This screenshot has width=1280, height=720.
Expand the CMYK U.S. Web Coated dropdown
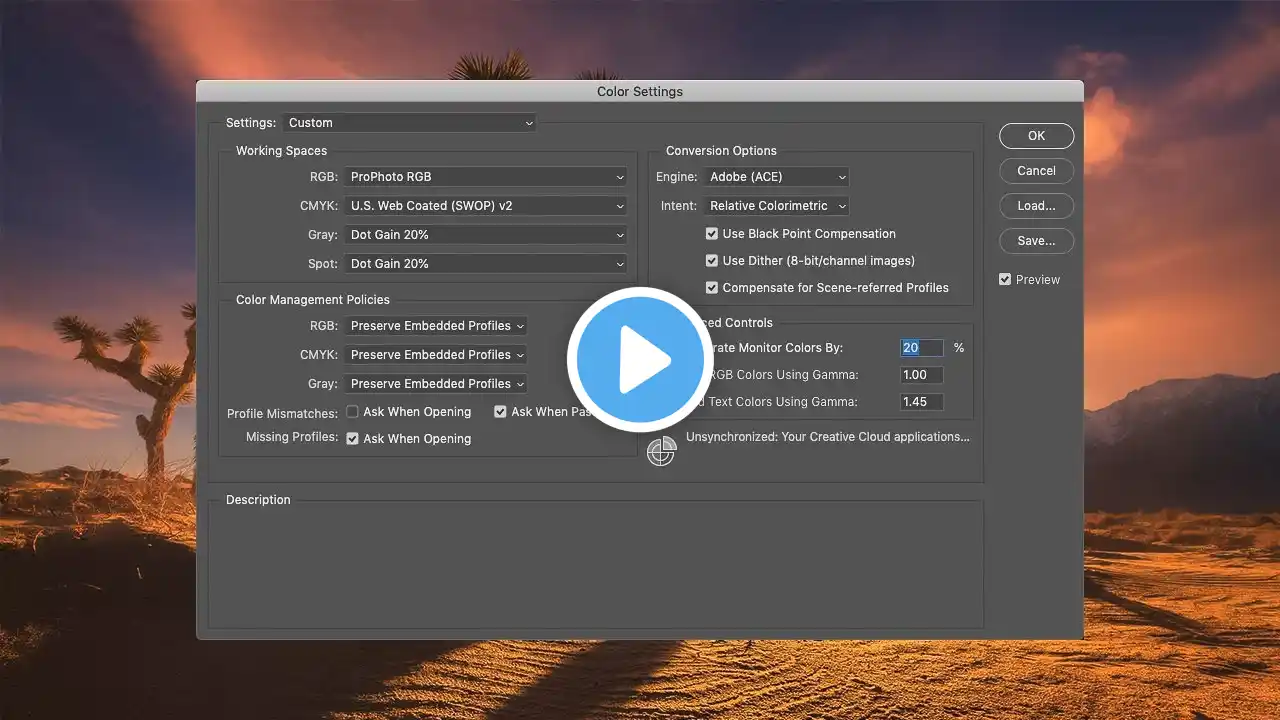pos(485,206)
